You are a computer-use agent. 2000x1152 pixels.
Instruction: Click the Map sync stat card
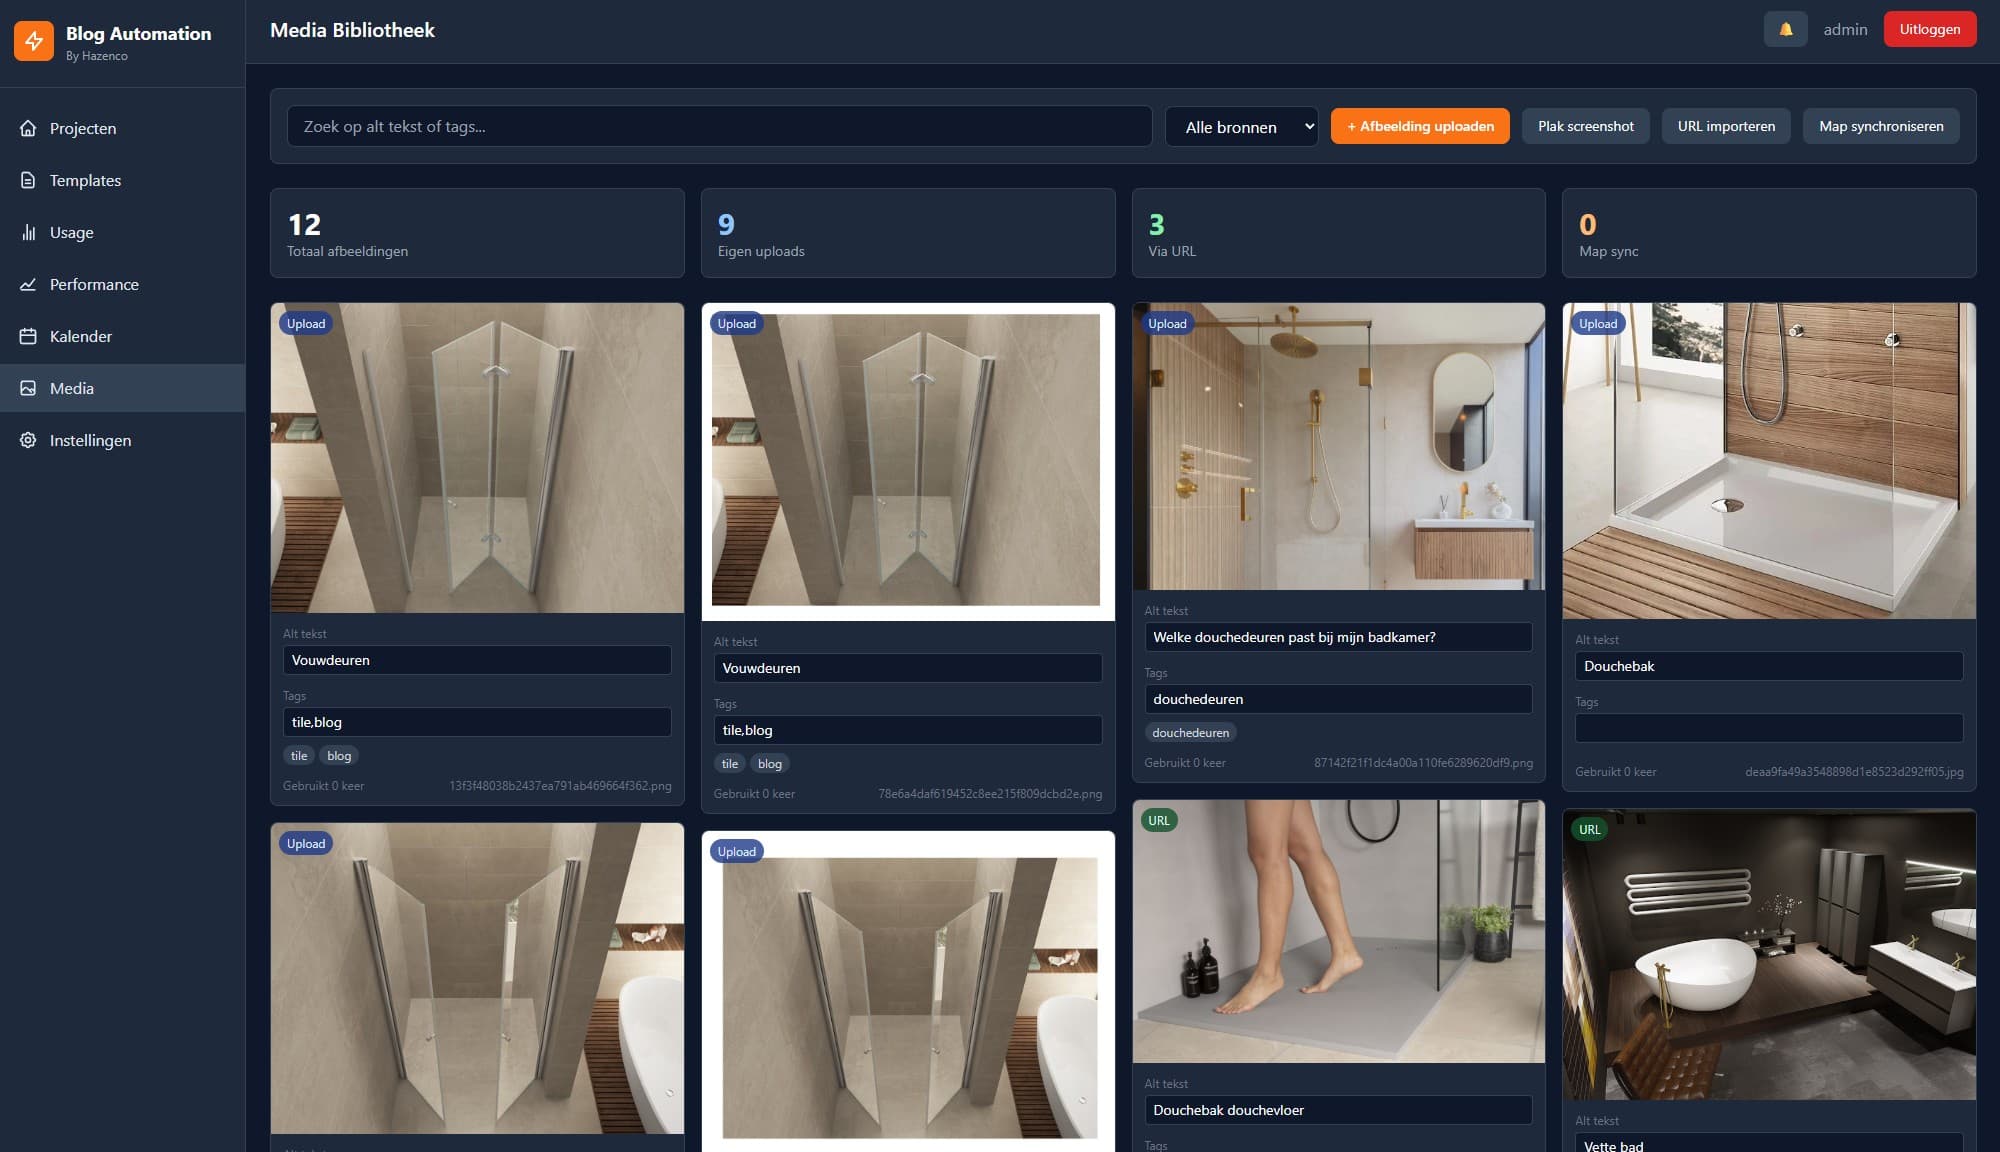[x=1769, y=233]
